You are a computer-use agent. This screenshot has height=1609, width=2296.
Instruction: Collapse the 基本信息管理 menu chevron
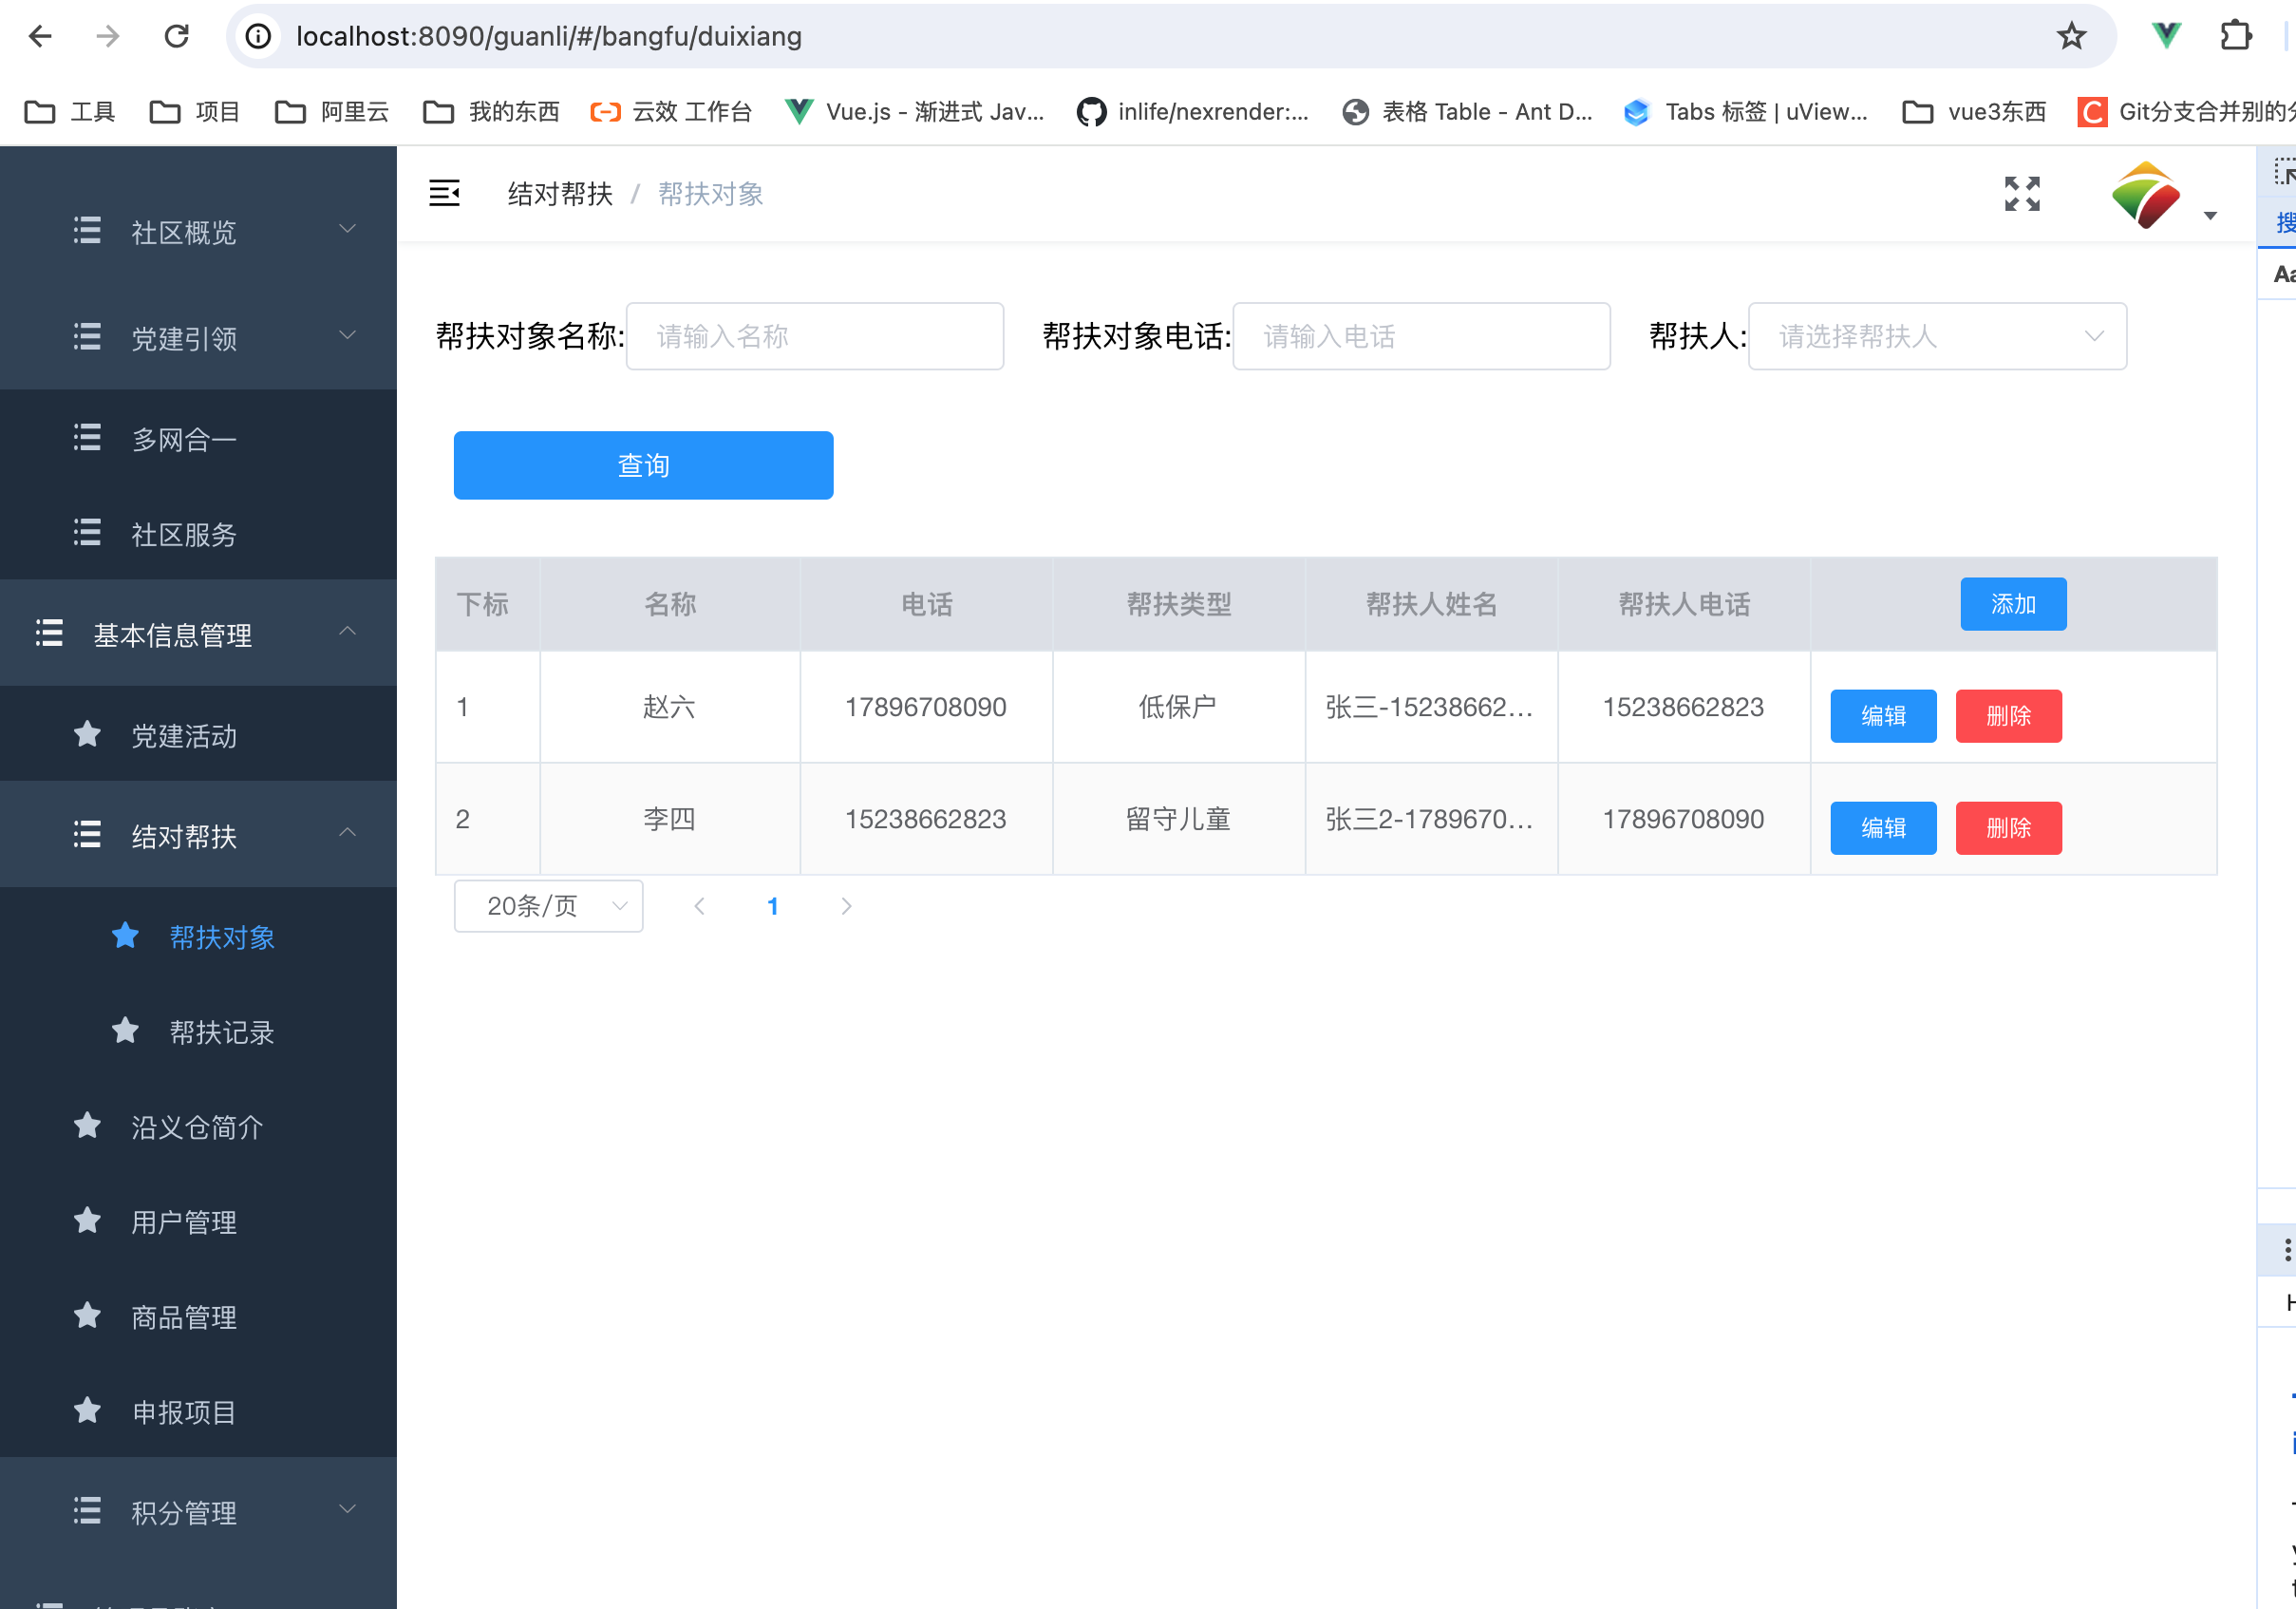click(x=347, y=631)
